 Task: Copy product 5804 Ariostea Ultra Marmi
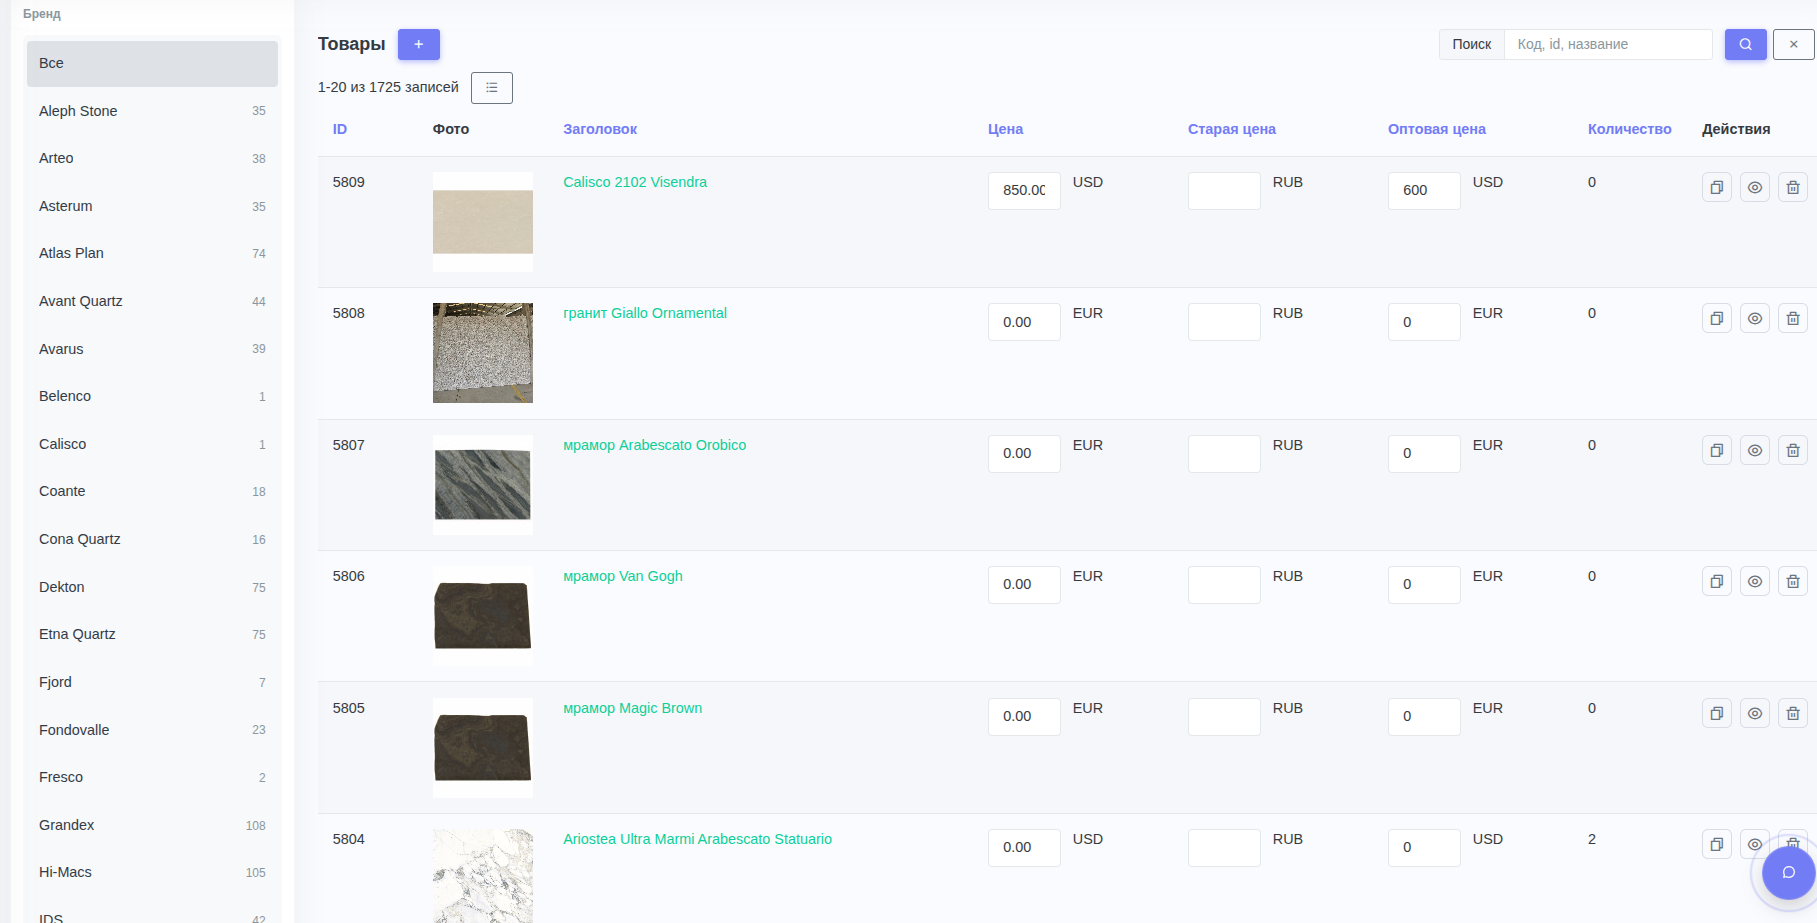1716,844
